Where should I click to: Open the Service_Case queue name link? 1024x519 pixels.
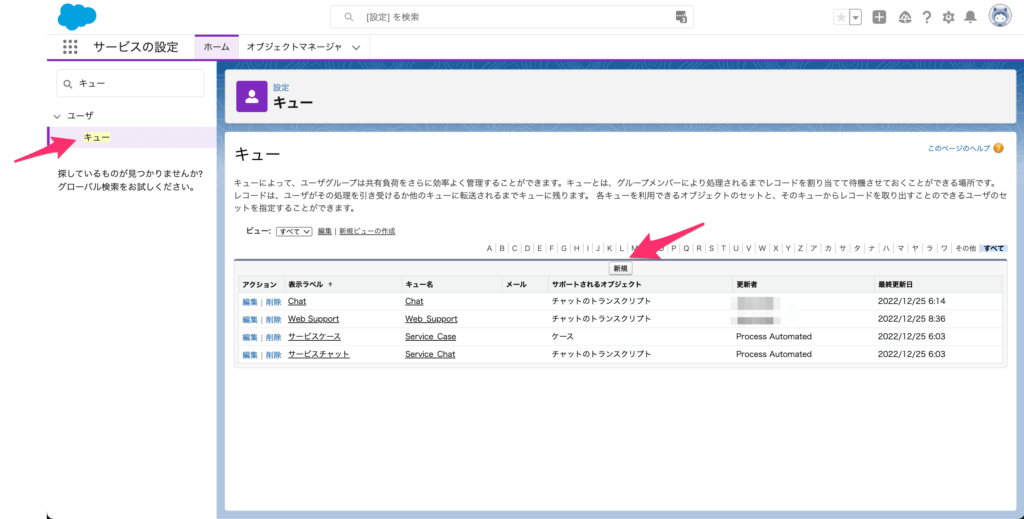tap(430, 337)
